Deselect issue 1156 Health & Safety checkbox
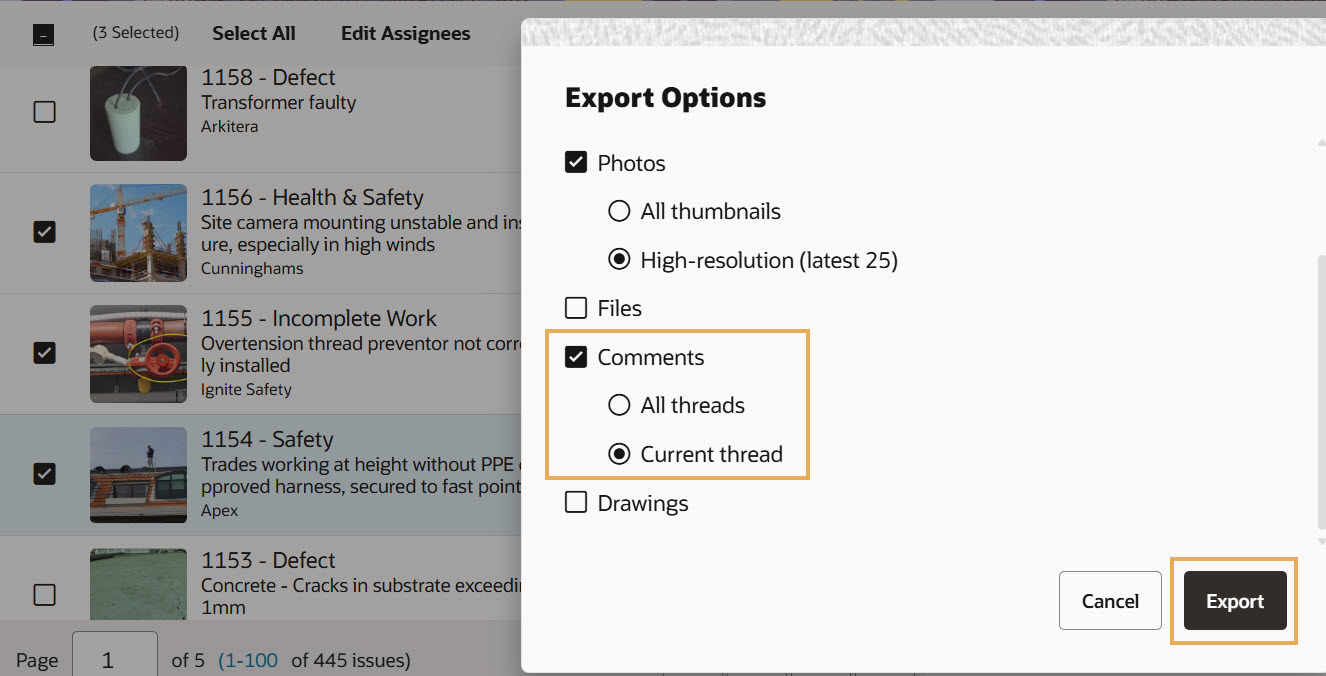This screenshot has width=1326, height=676. coord(44,232)
